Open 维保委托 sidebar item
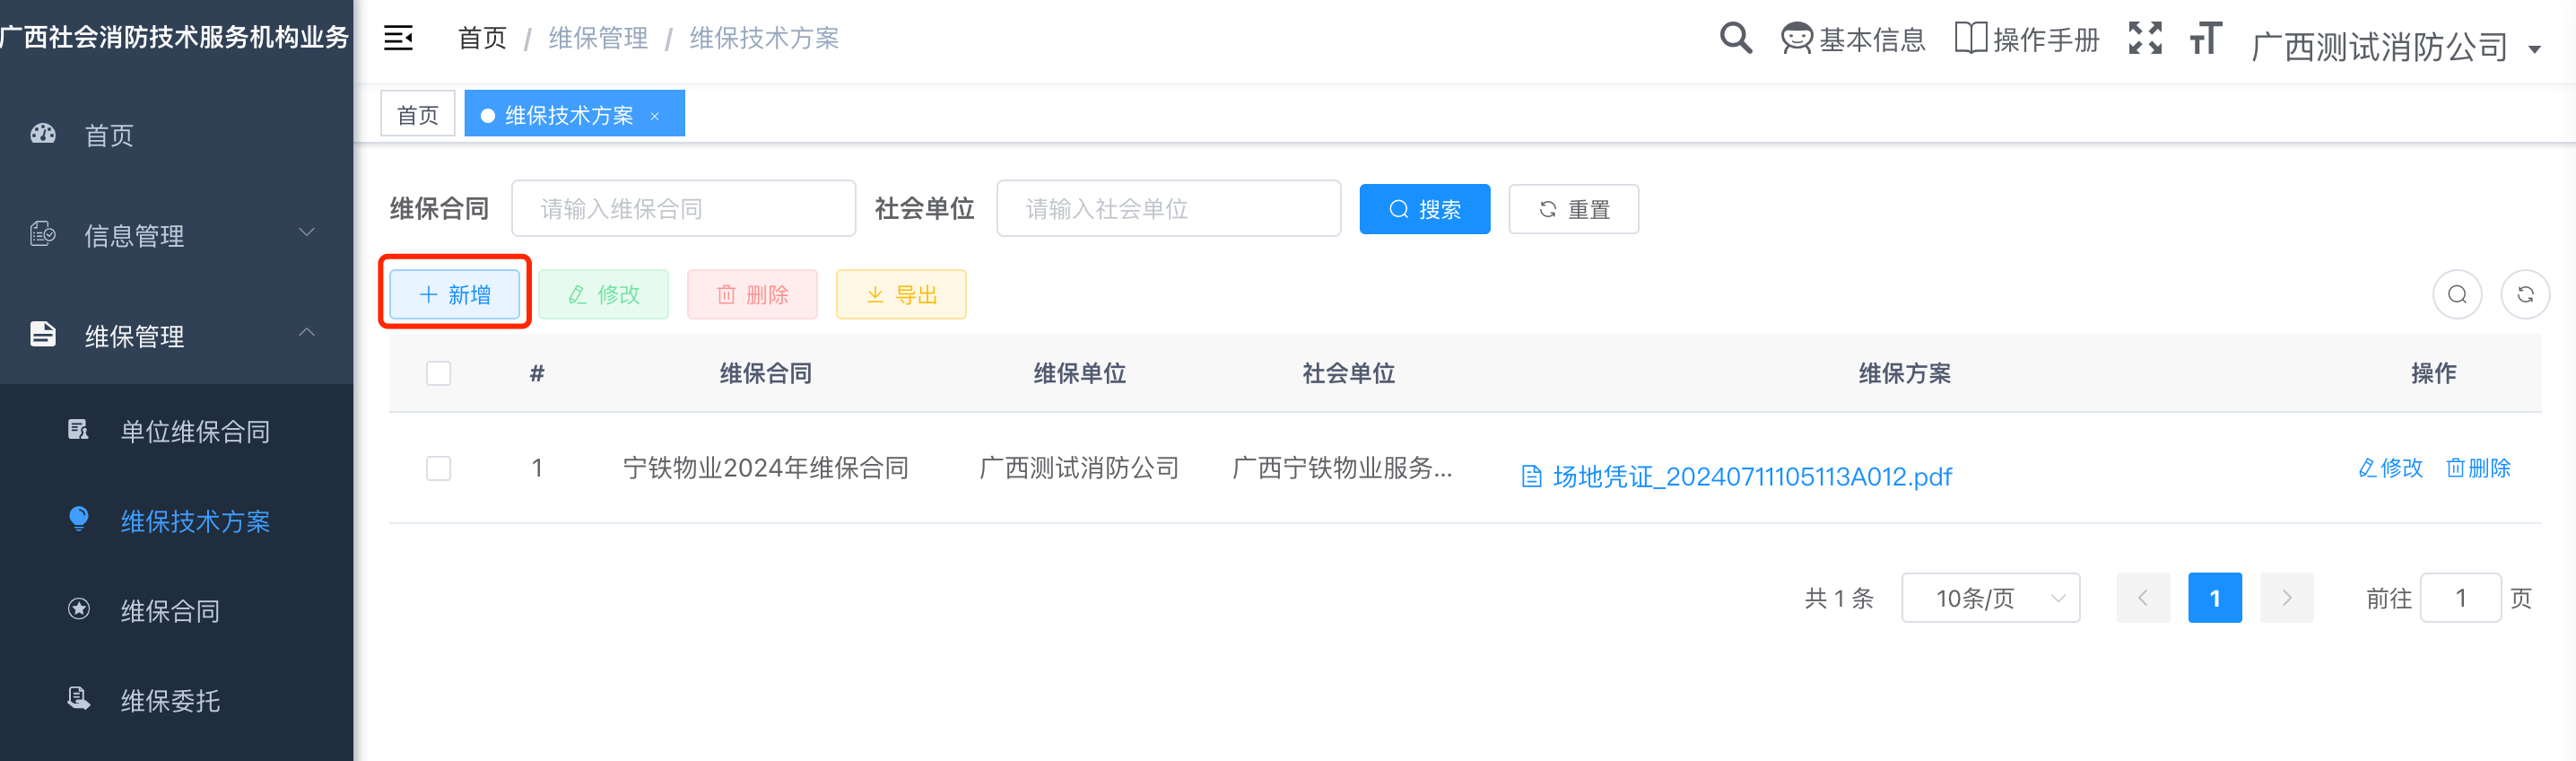This screenshot has width=2576, height=761. click(x=177, y=700)
